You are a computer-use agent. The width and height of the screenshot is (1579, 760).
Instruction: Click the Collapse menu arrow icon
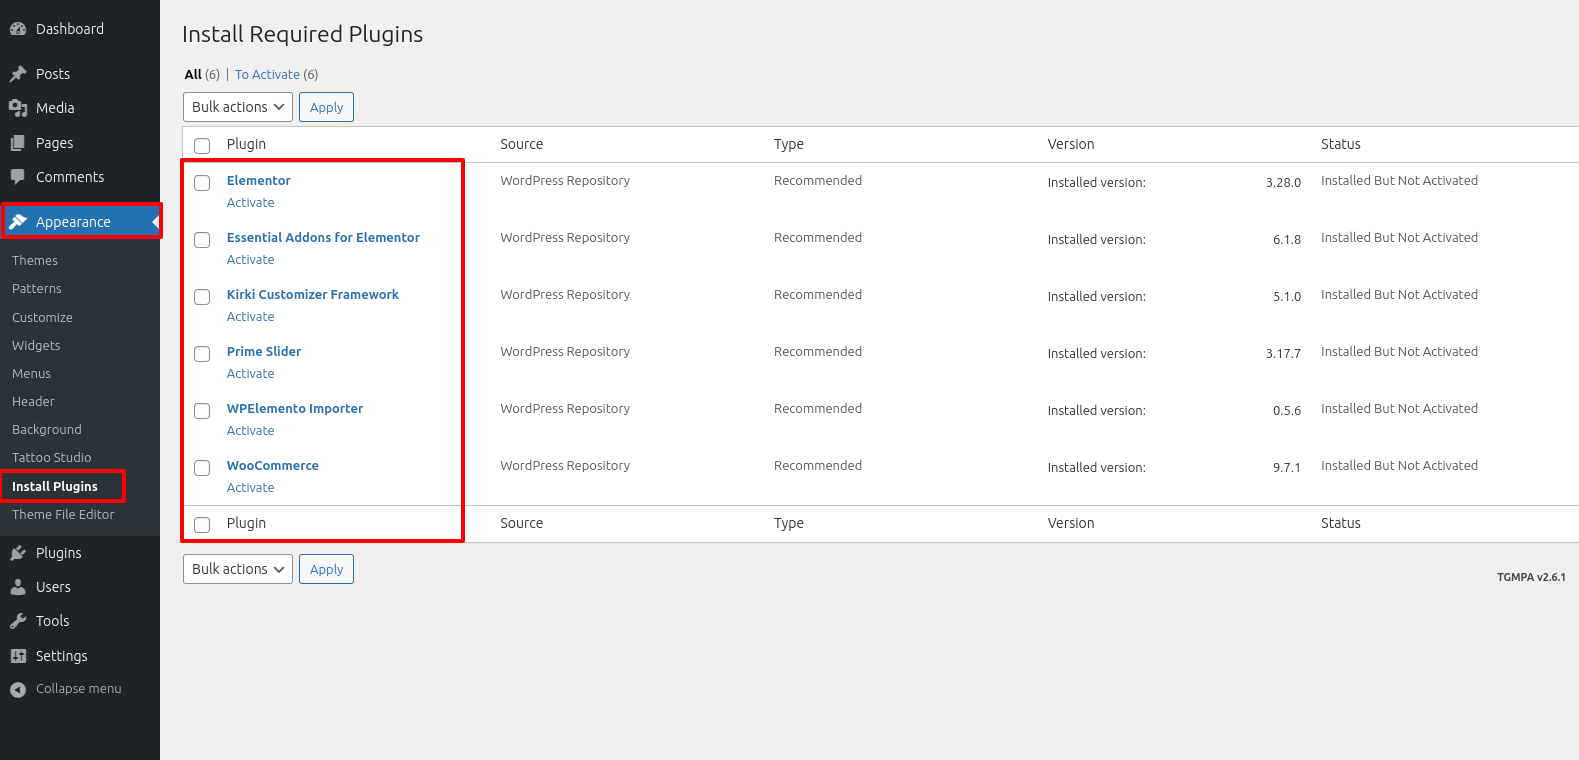click(x=18, y=689)
